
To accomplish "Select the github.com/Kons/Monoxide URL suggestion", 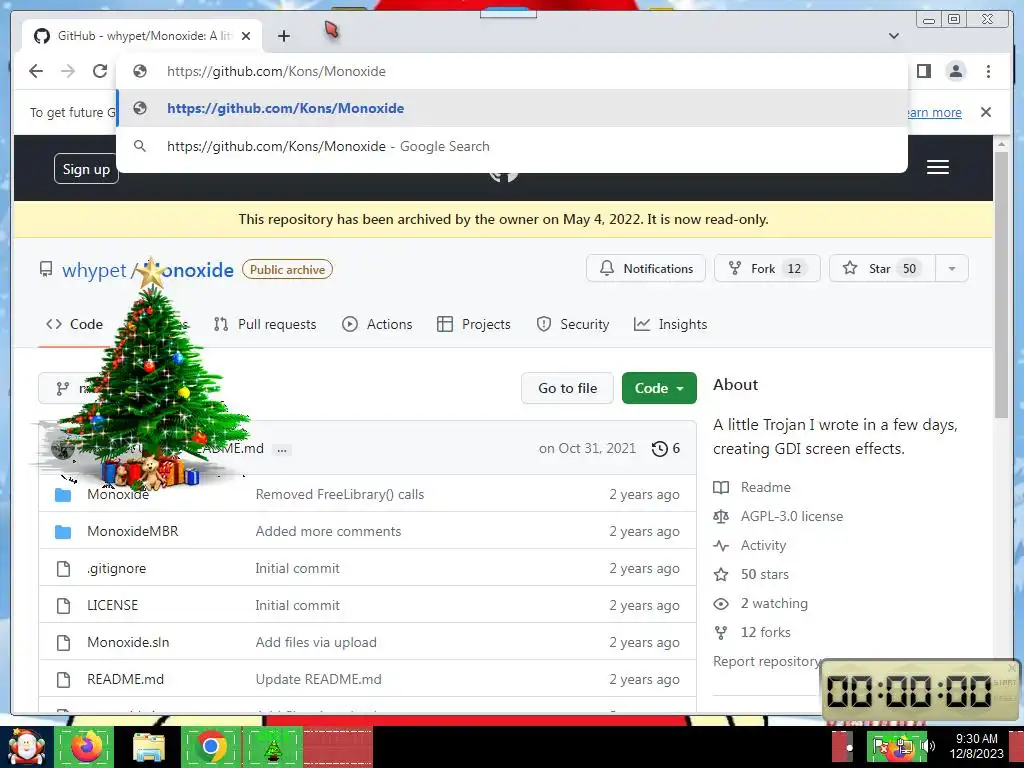I will 512,108.
